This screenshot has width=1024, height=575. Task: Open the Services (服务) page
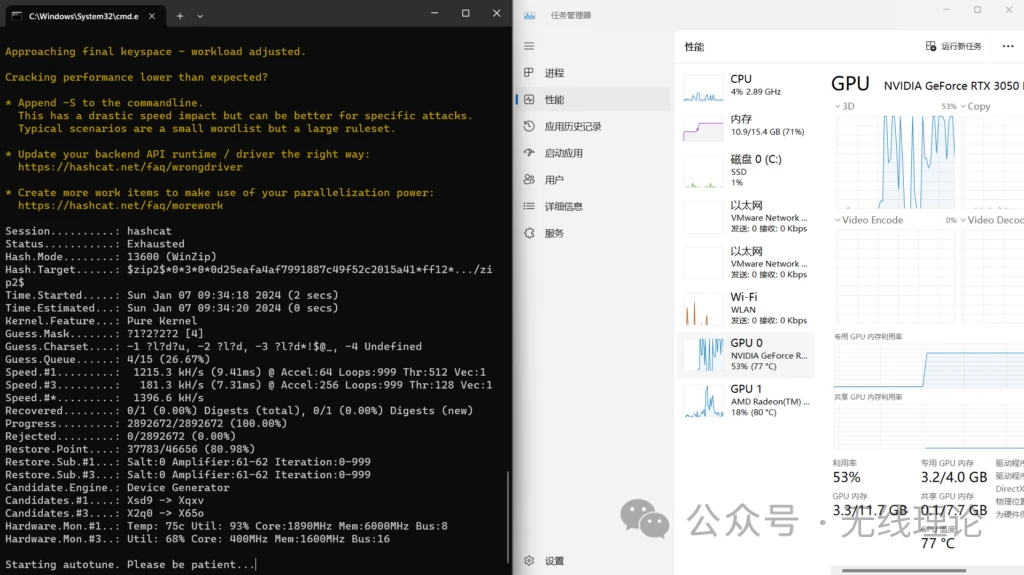593,233
